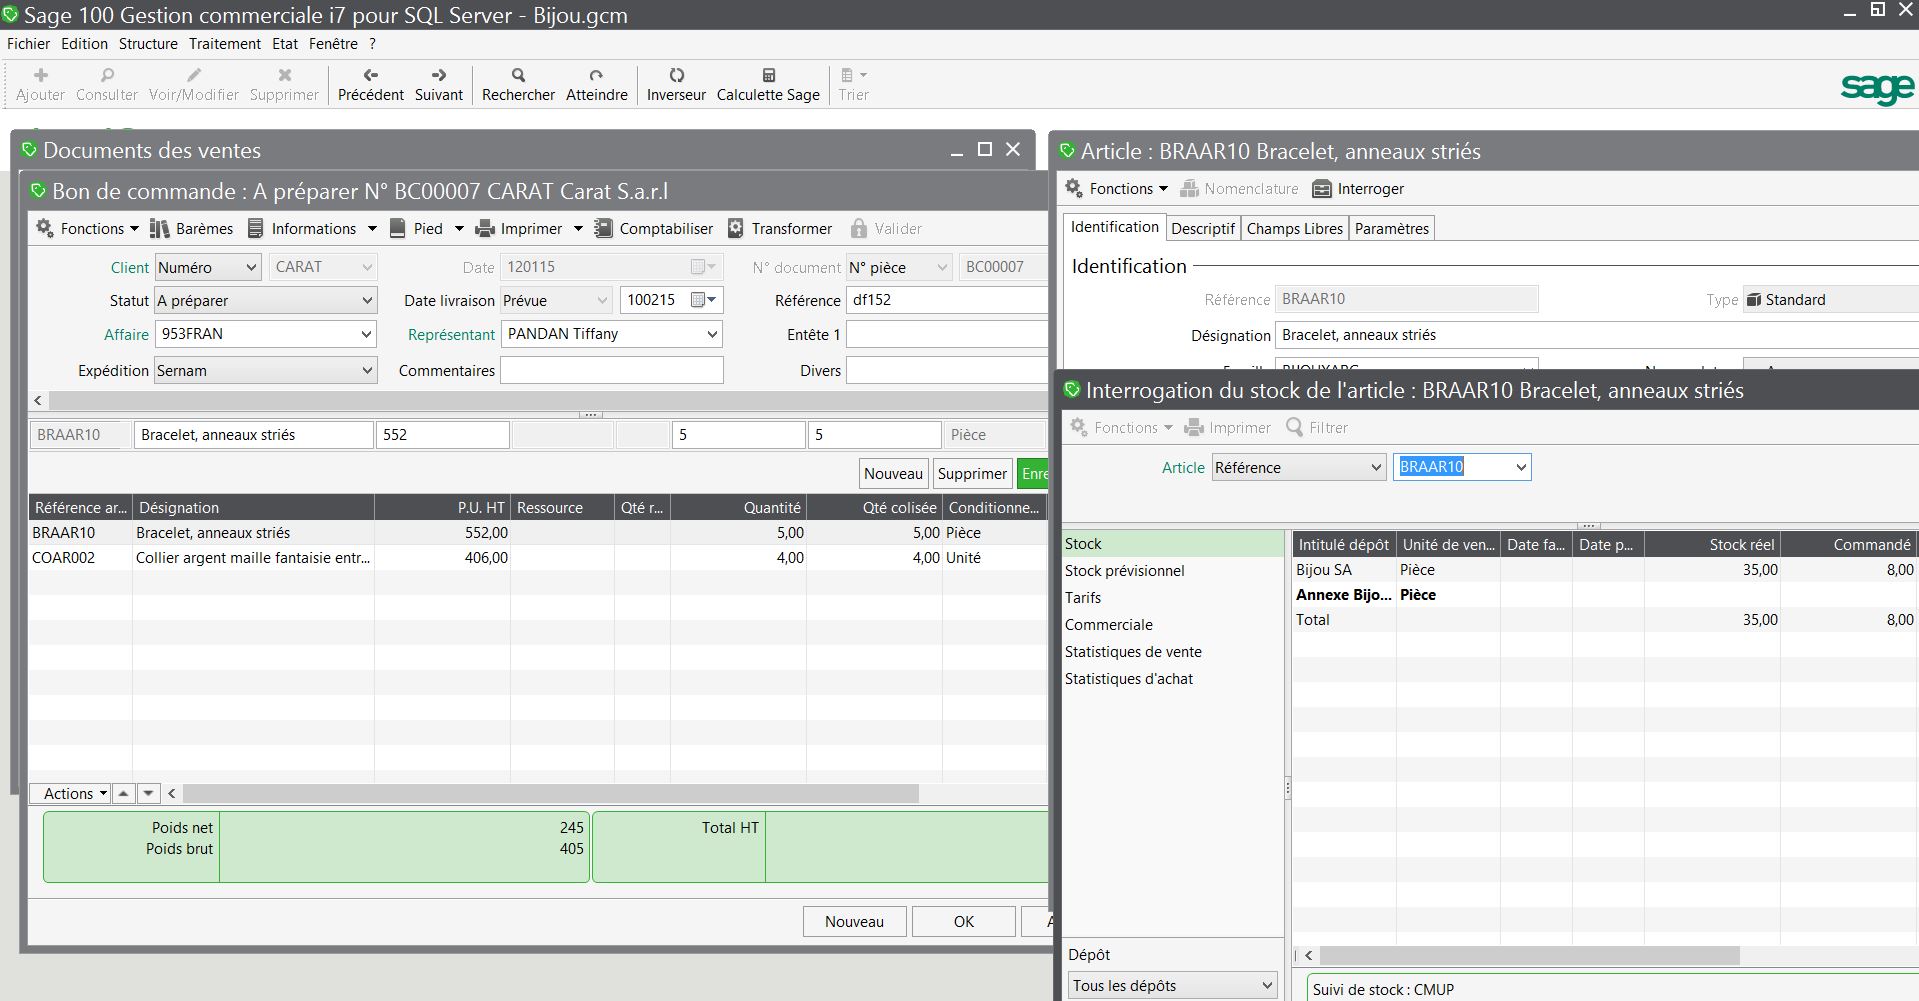Open calendar picker for Date livraison

point(704,300)
